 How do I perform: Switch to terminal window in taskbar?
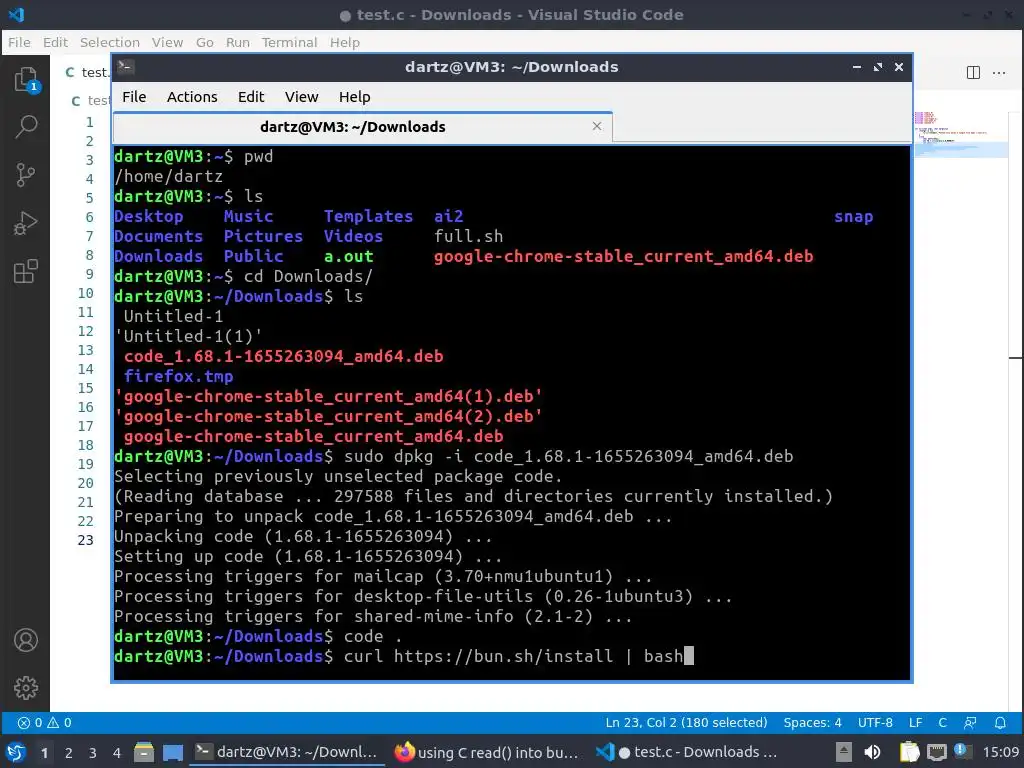pyautogui.click(x=287, y=752)
